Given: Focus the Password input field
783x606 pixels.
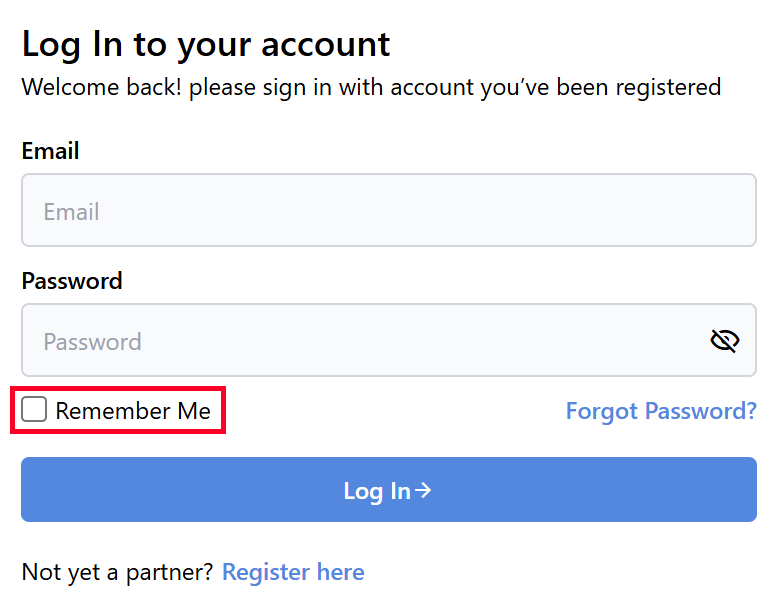Looking at the screenshot, I should (x=360, y=341).
